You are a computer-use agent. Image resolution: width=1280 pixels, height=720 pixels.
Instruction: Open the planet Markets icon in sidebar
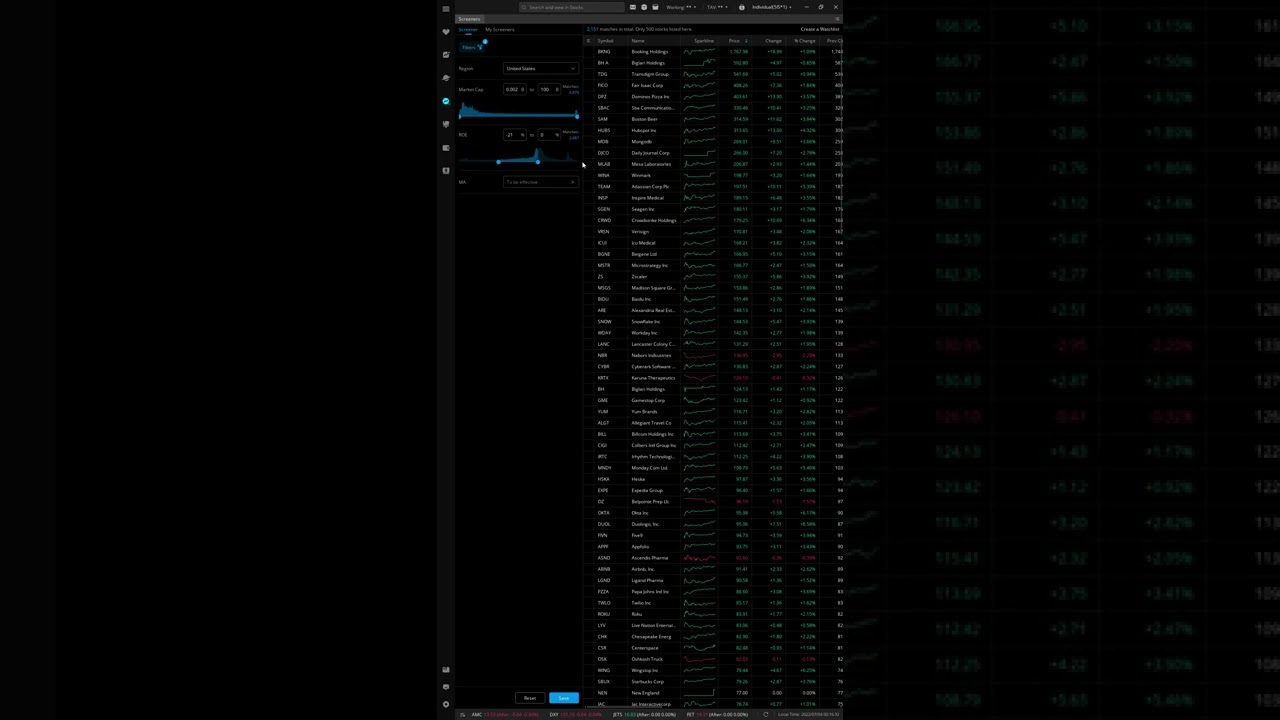click(x=446, y=78)
